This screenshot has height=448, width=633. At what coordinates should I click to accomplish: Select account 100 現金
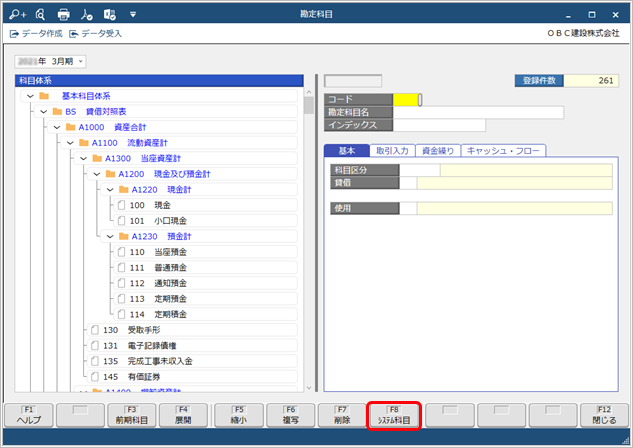[x=205, y=205]
